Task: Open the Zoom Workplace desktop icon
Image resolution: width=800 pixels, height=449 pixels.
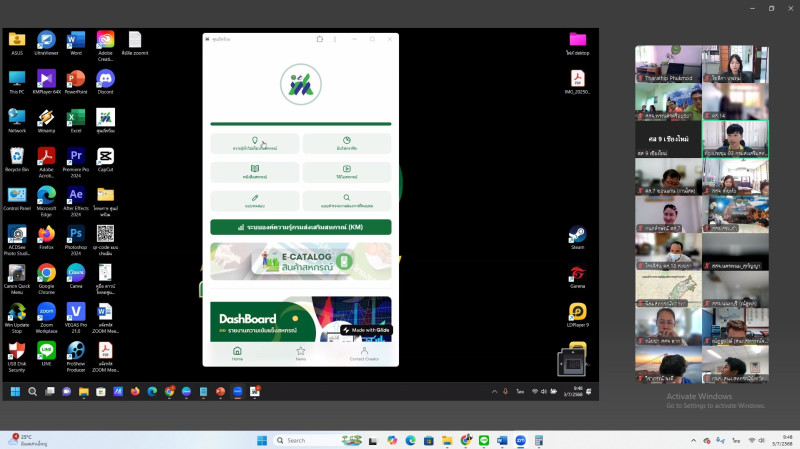Action: 46,317
